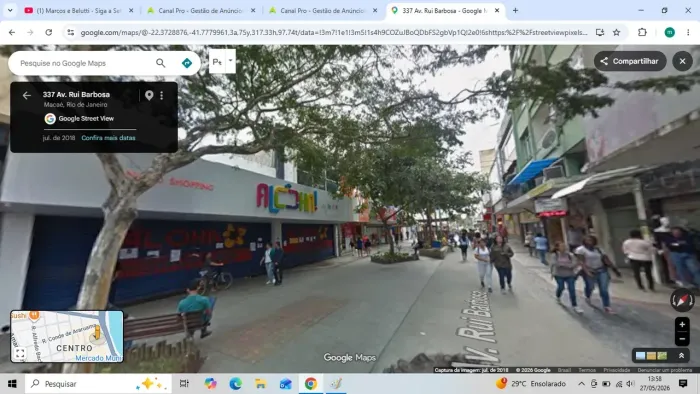
Task: Click the Chrome taskbar icon
Action: (x=311, y=383)
